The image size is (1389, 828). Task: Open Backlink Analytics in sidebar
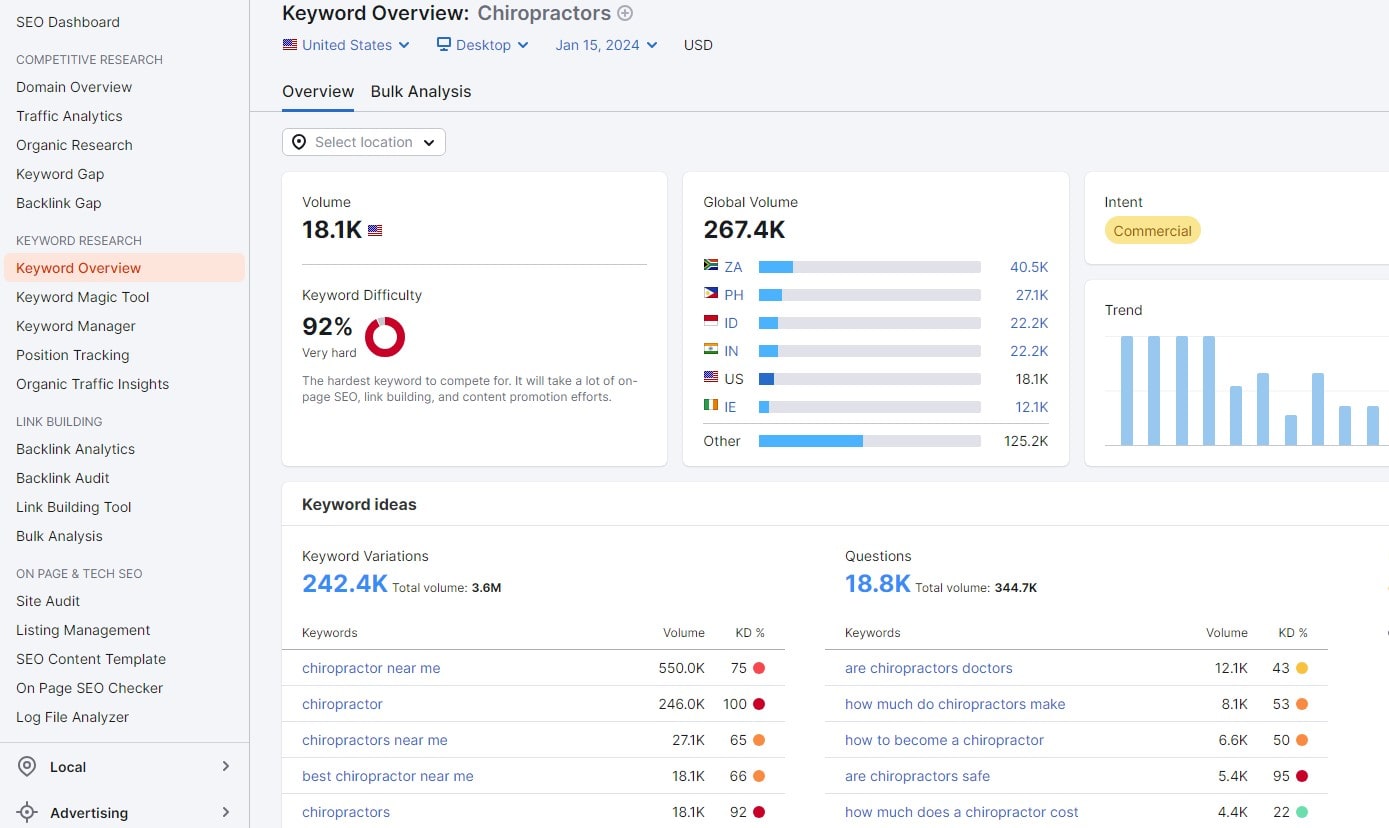[75, 449]
